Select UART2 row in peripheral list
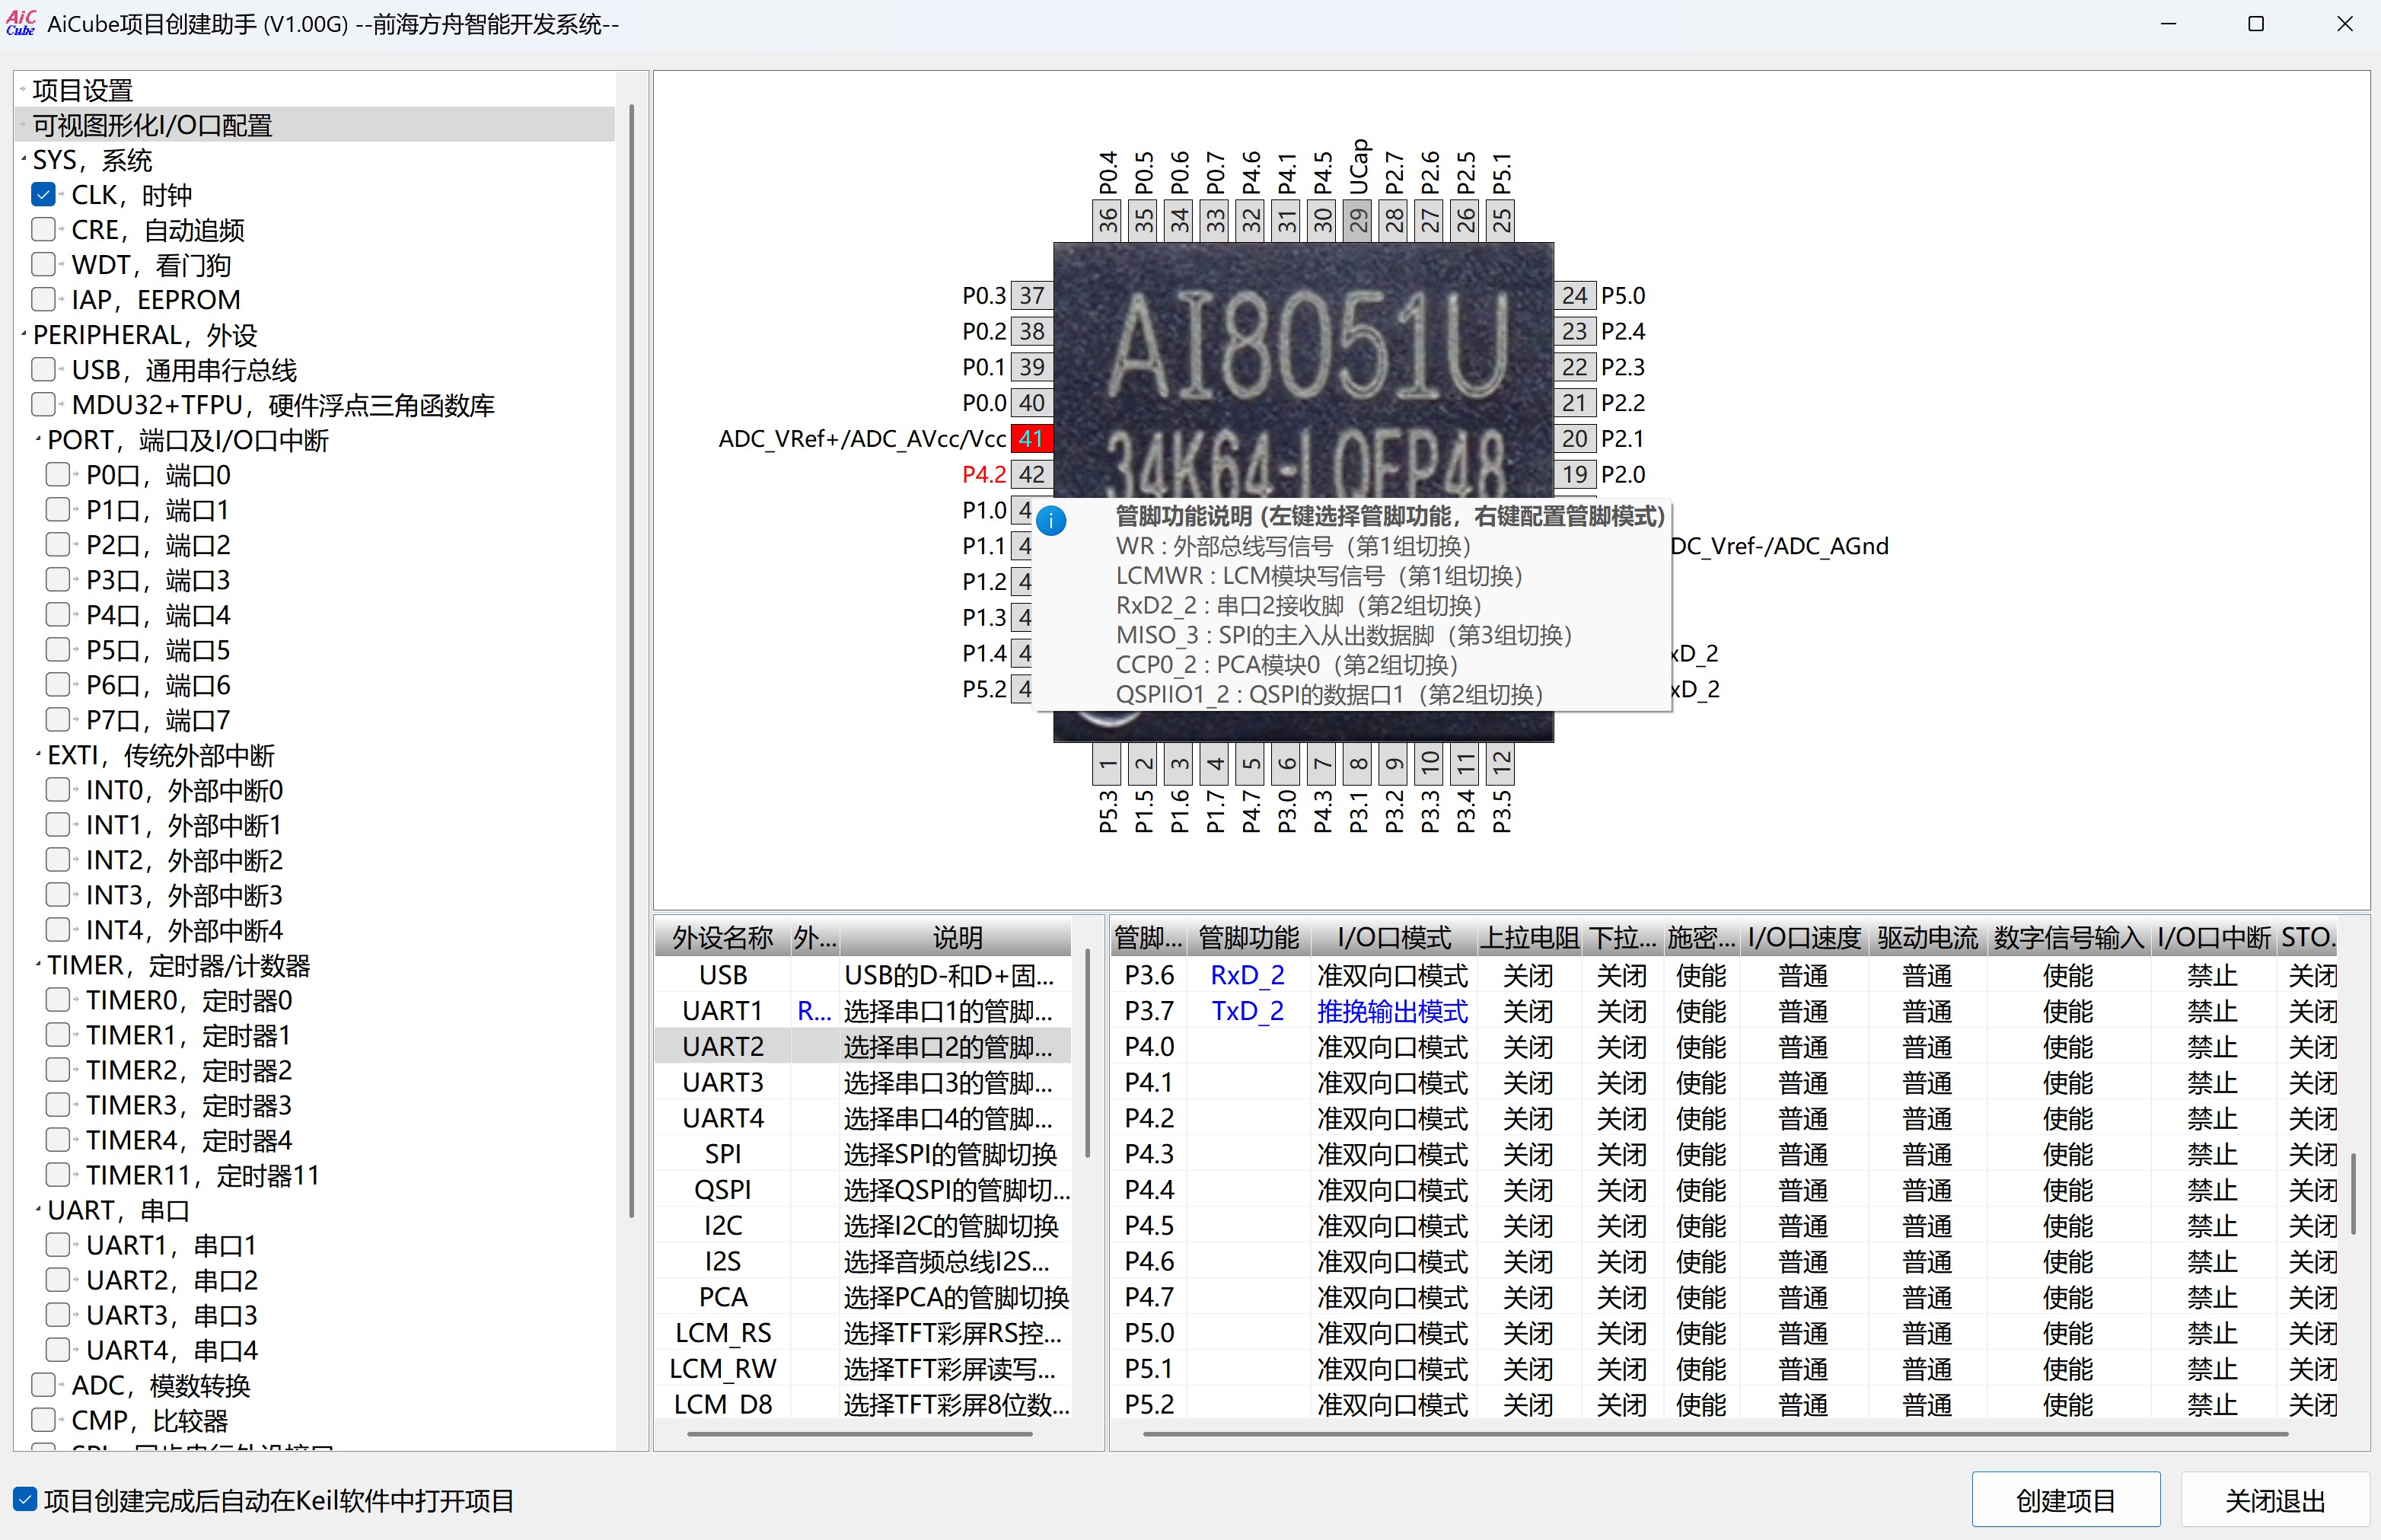The height and width of the screenshot is (1540, 2381). point(722,1046)
